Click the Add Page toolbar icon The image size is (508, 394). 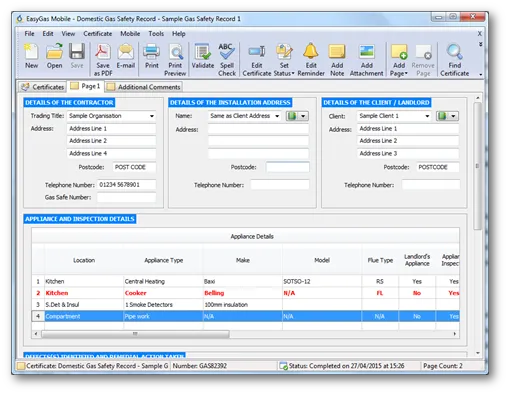pos(399,60)
